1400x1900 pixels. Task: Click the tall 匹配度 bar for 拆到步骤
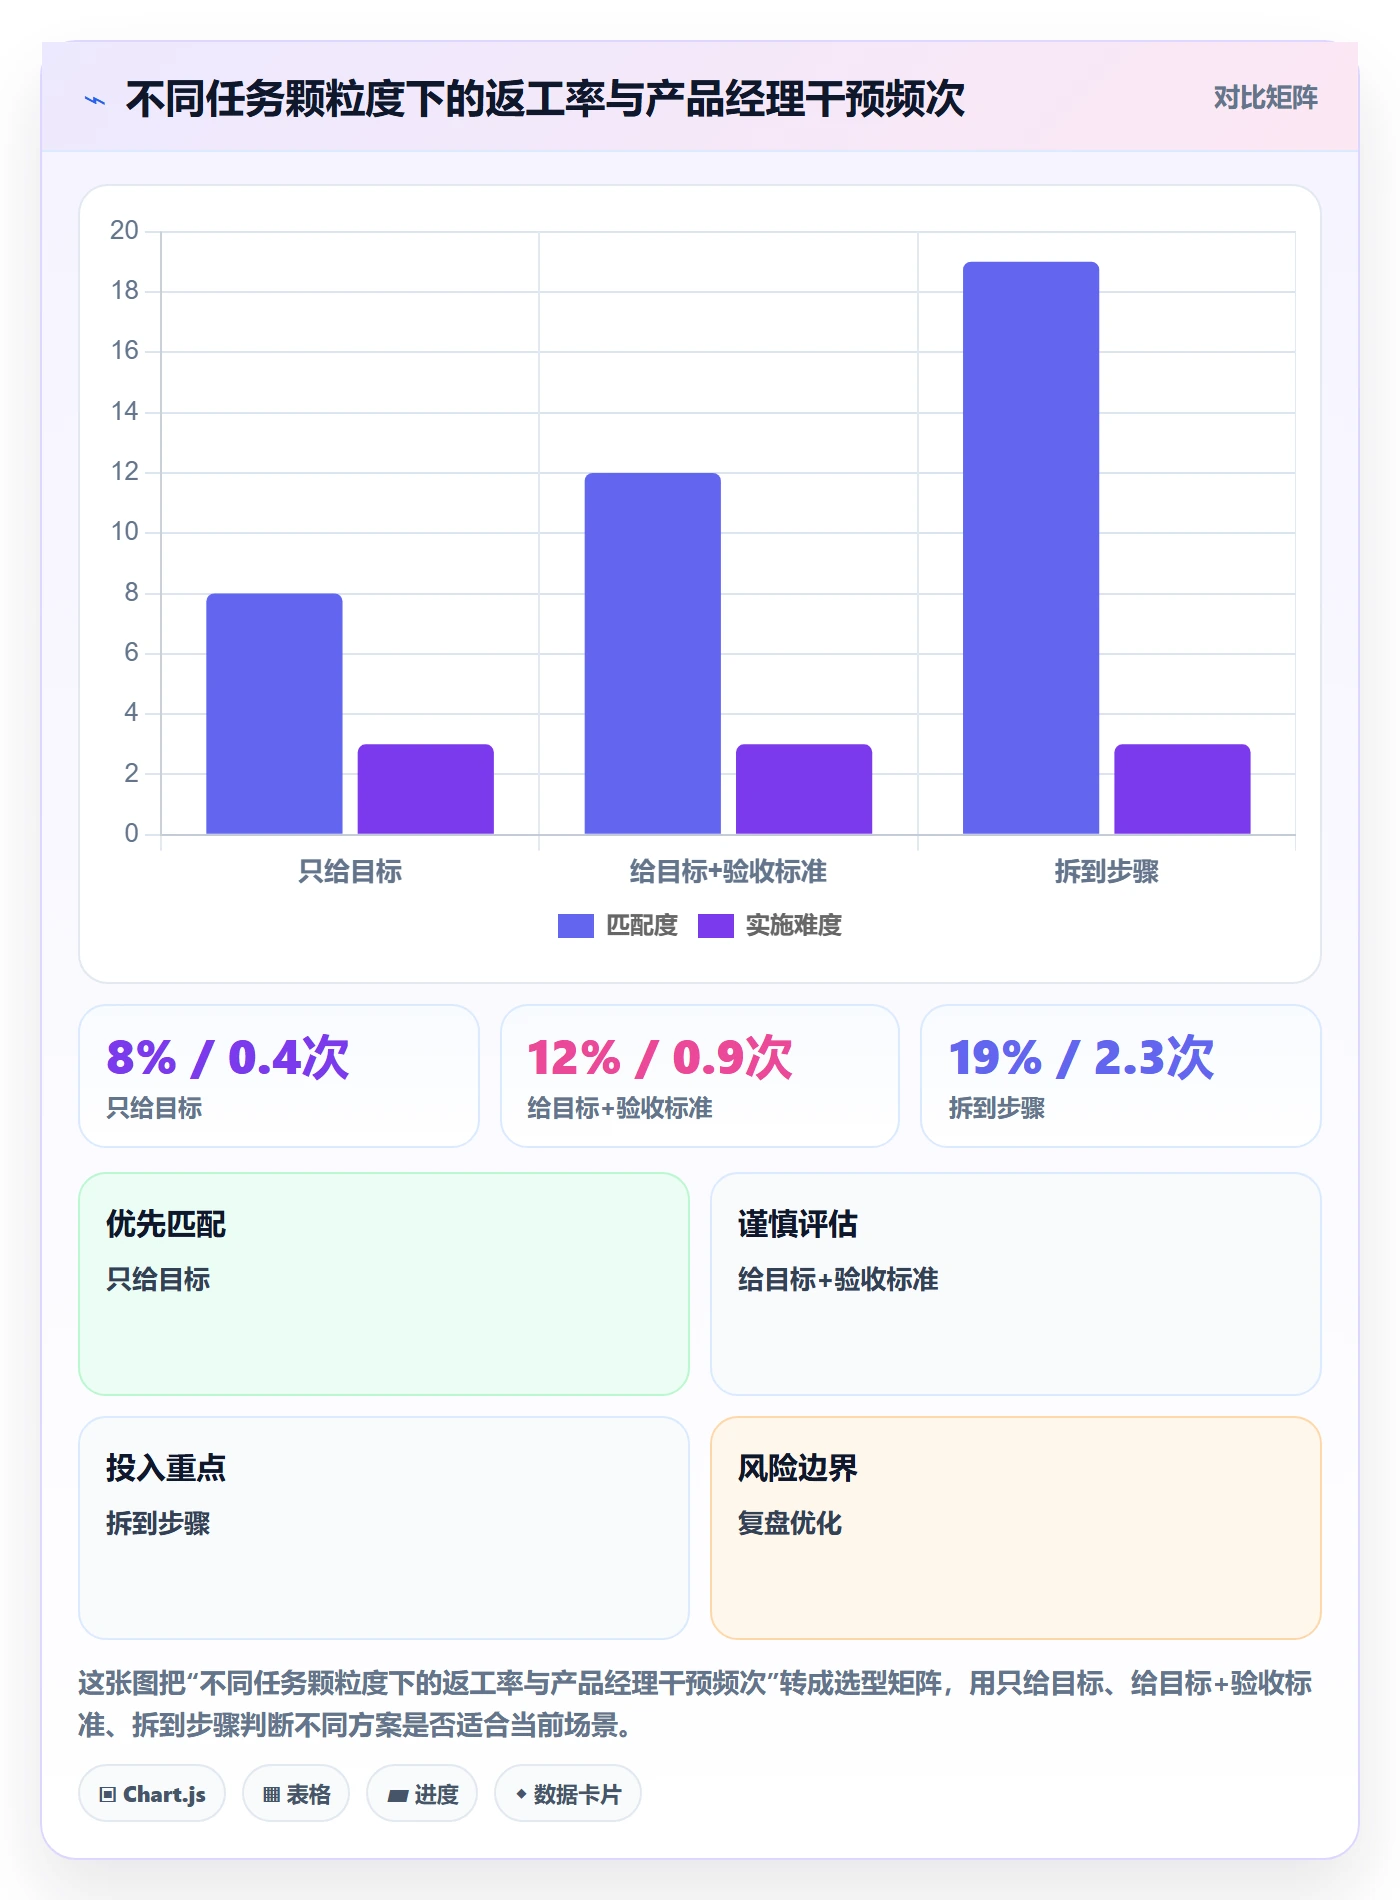click(x=1031, y=548)
